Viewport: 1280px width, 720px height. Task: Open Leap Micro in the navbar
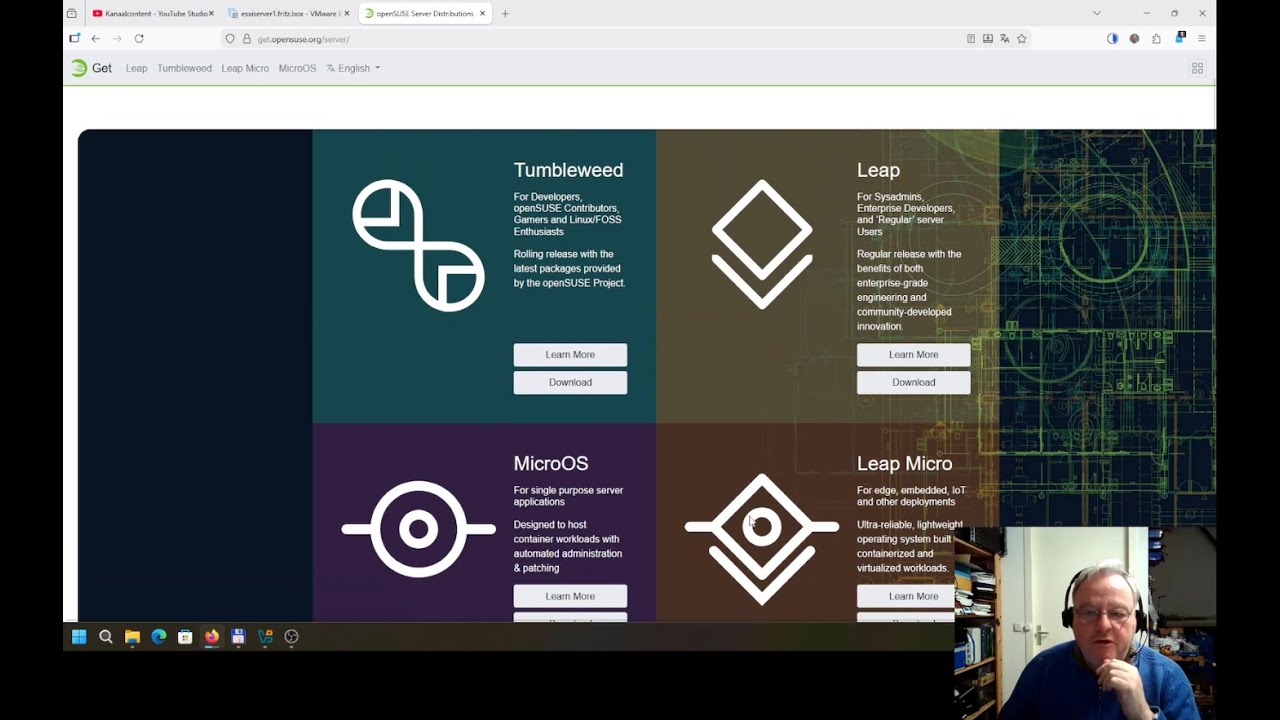[x=245, y=68]
